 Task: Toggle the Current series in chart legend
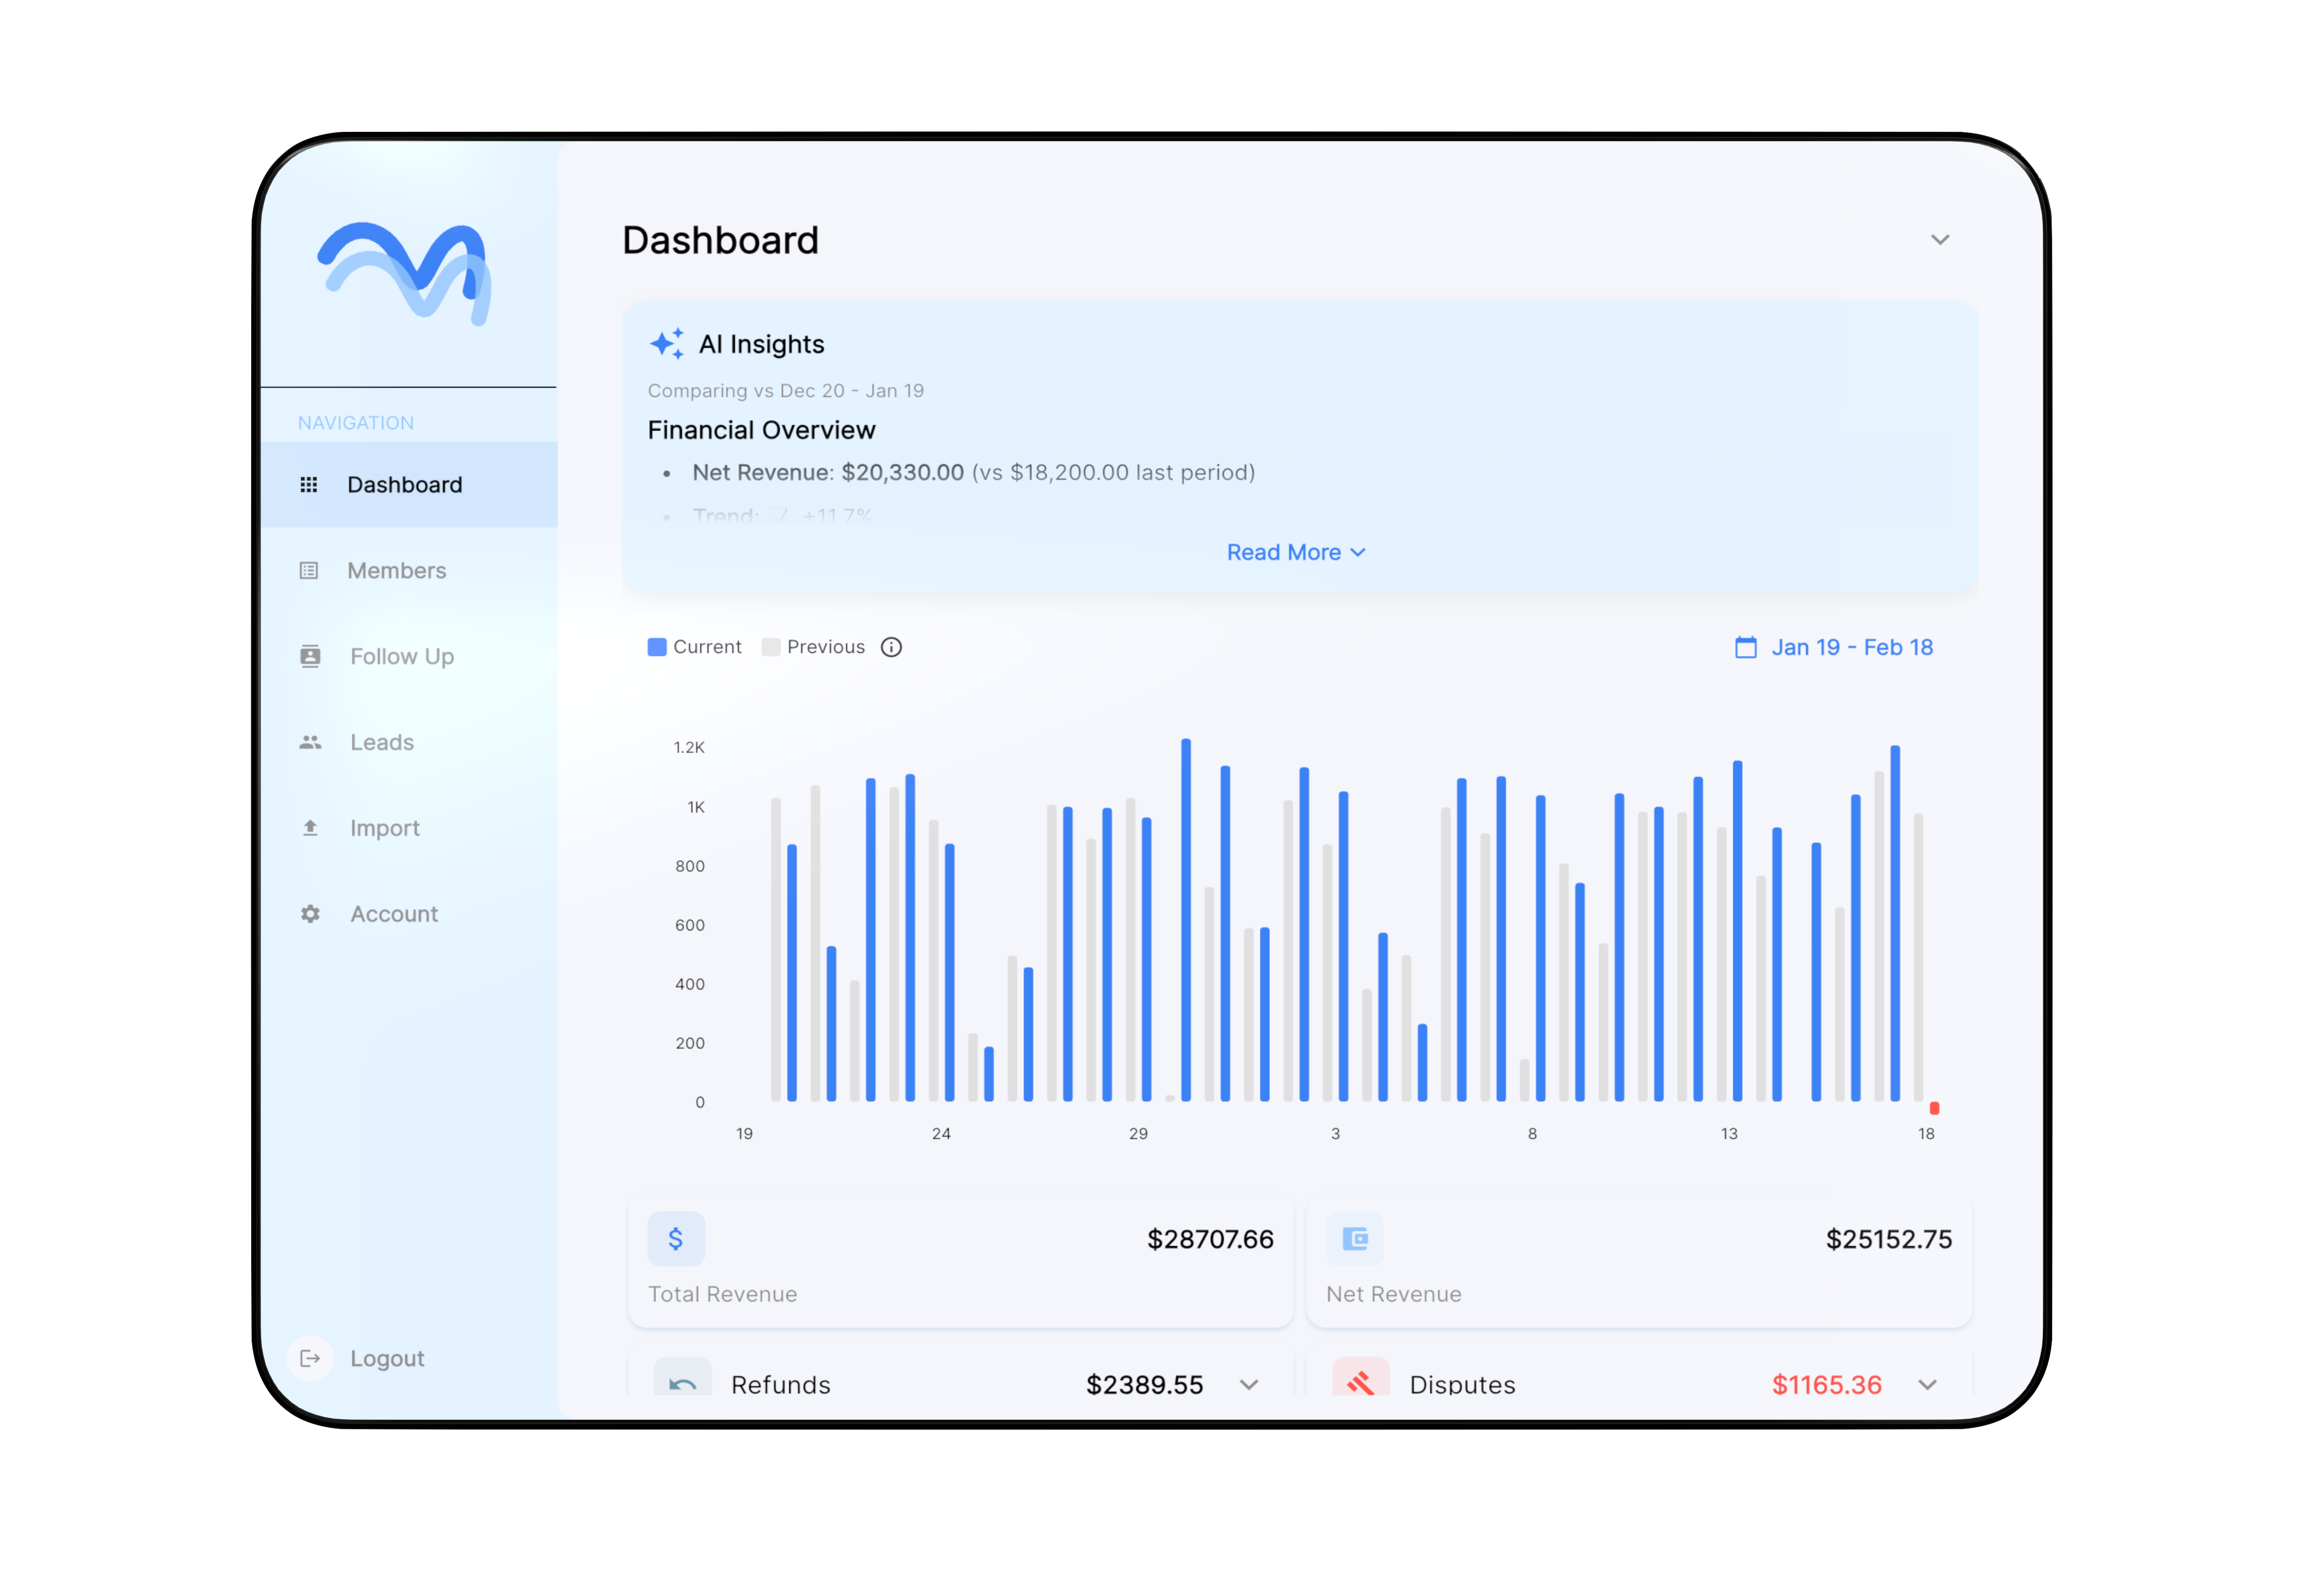(695, 648)
